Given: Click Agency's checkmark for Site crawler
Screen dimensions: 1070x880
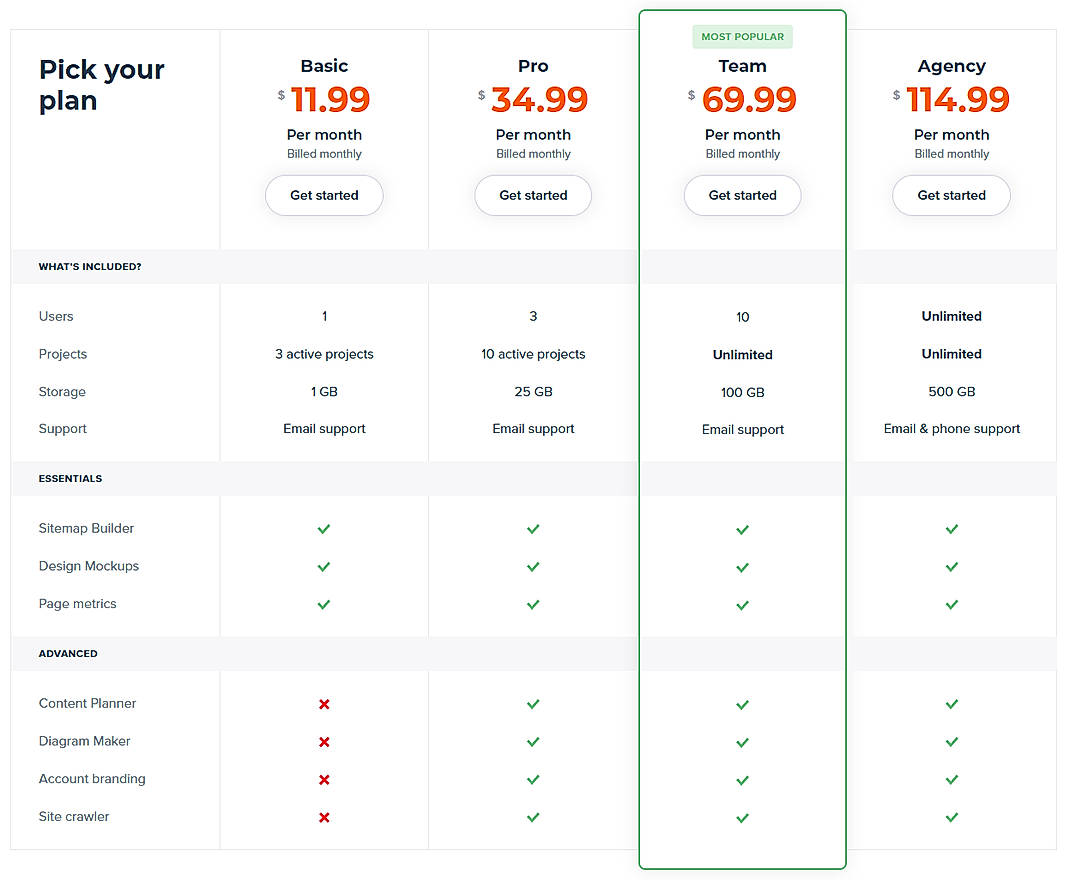Looking at the screenshot, I should point(951,817).
